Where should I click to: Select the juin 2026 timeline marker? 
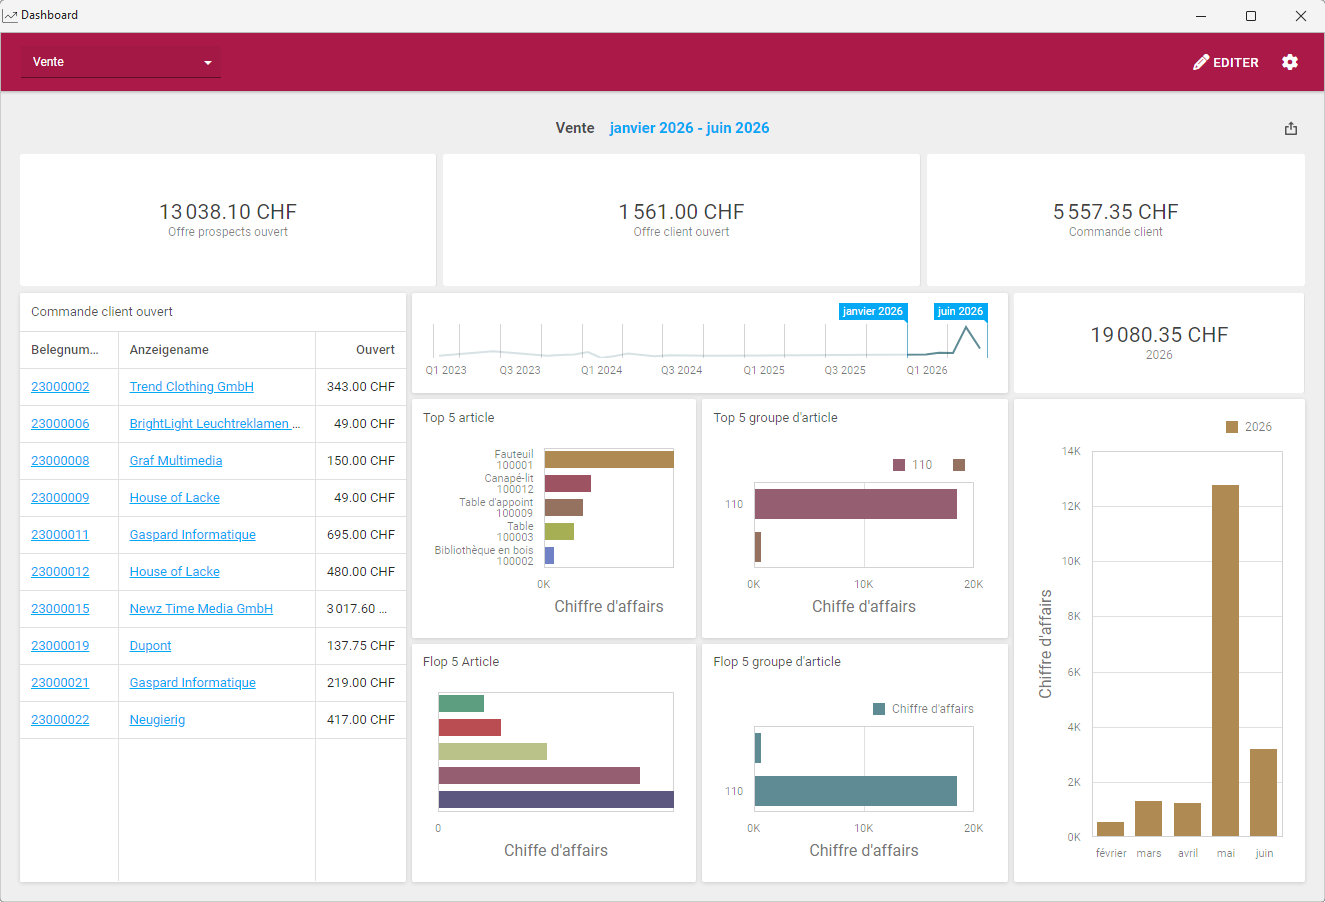(x=959, y=312)
